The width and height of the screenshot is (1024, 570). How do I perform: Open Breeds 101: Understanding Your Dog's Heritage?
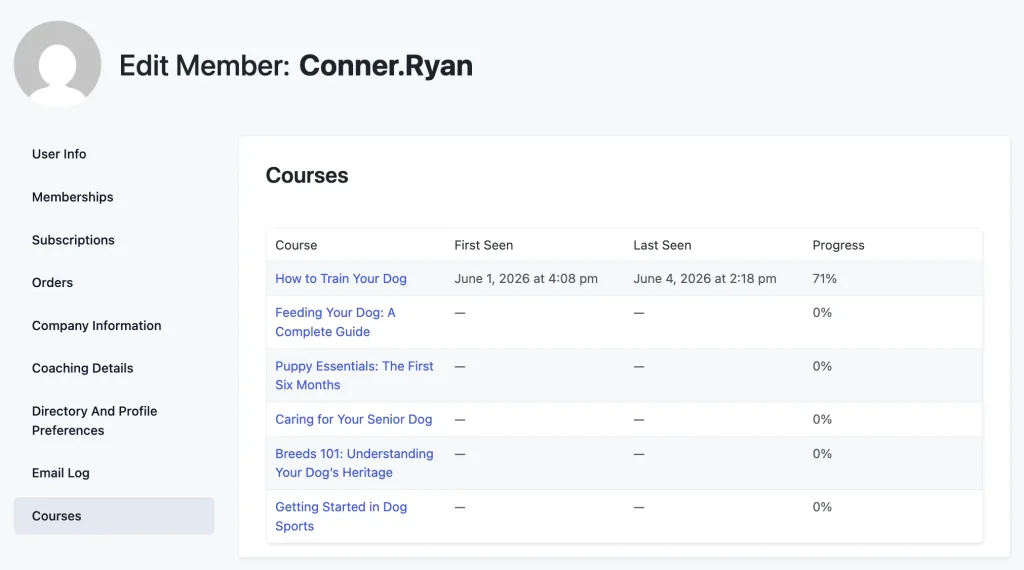(x=354, y=463)
